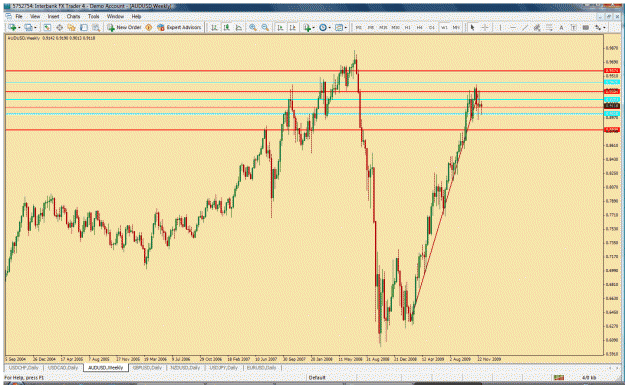Image resolution: width=625 pixels, height=385 pixels.
Task: Select the Arrows drawing tool
Action: coord(598,28)
